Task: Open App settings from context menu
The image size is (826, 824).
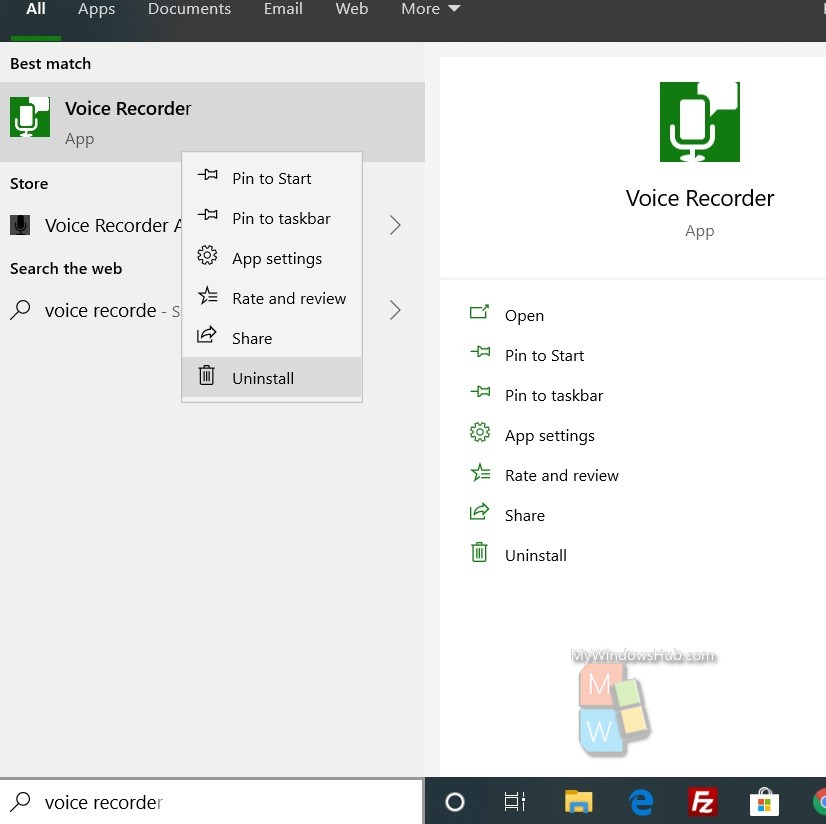Action: click(272, 259)
